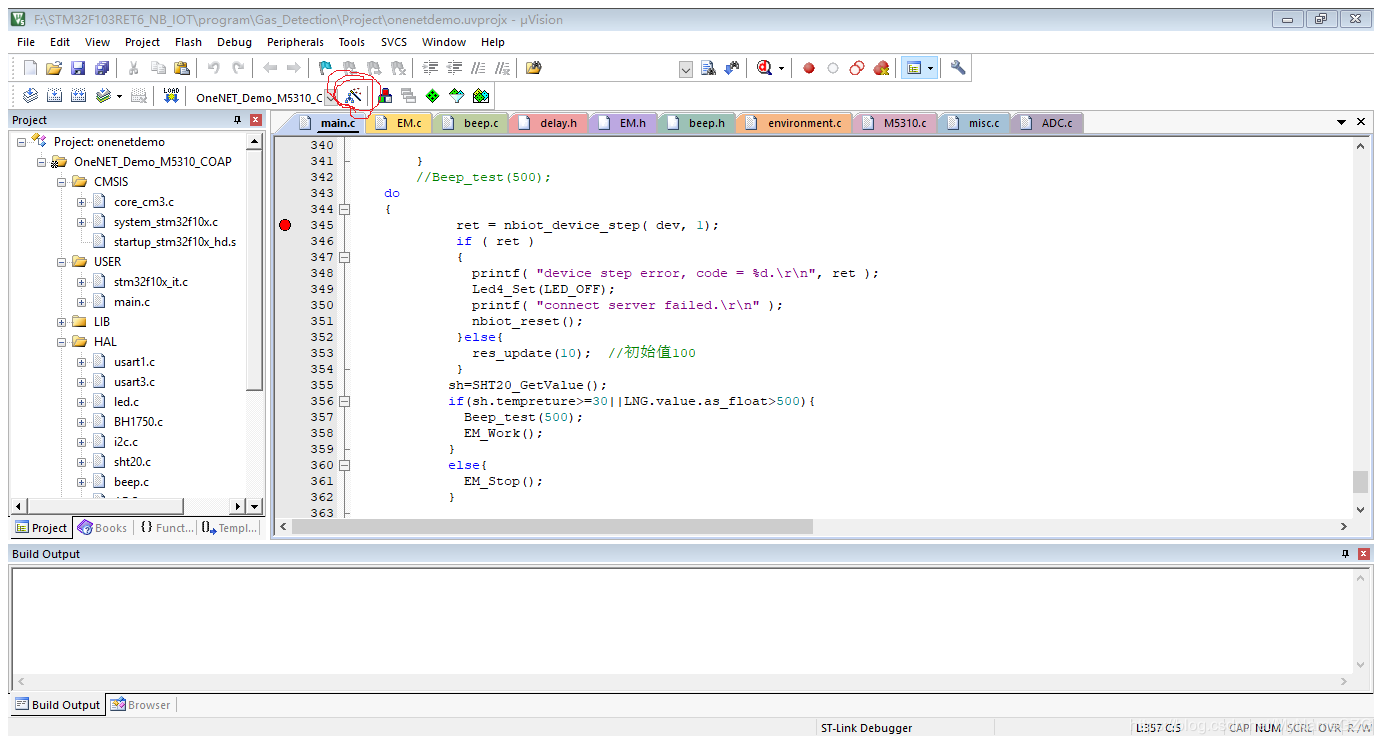The height and width of the screenshot is (744, 1382).
Task: Open the Configuration wrench icon
Action: click(958, 68)
